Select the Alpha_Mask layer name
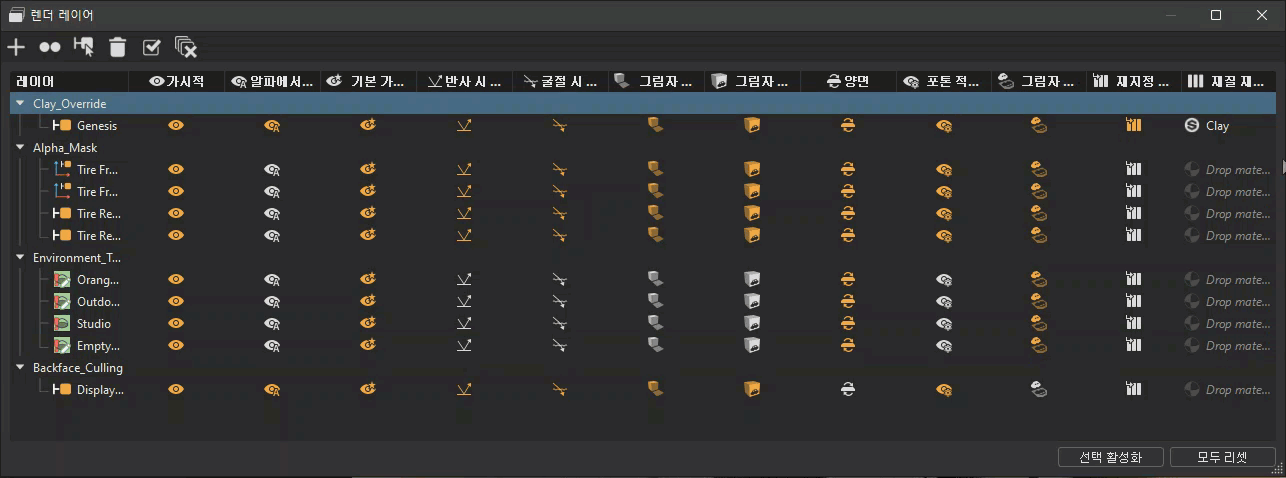Viewport: 1286px width, 478px height. tap(65, 148)
